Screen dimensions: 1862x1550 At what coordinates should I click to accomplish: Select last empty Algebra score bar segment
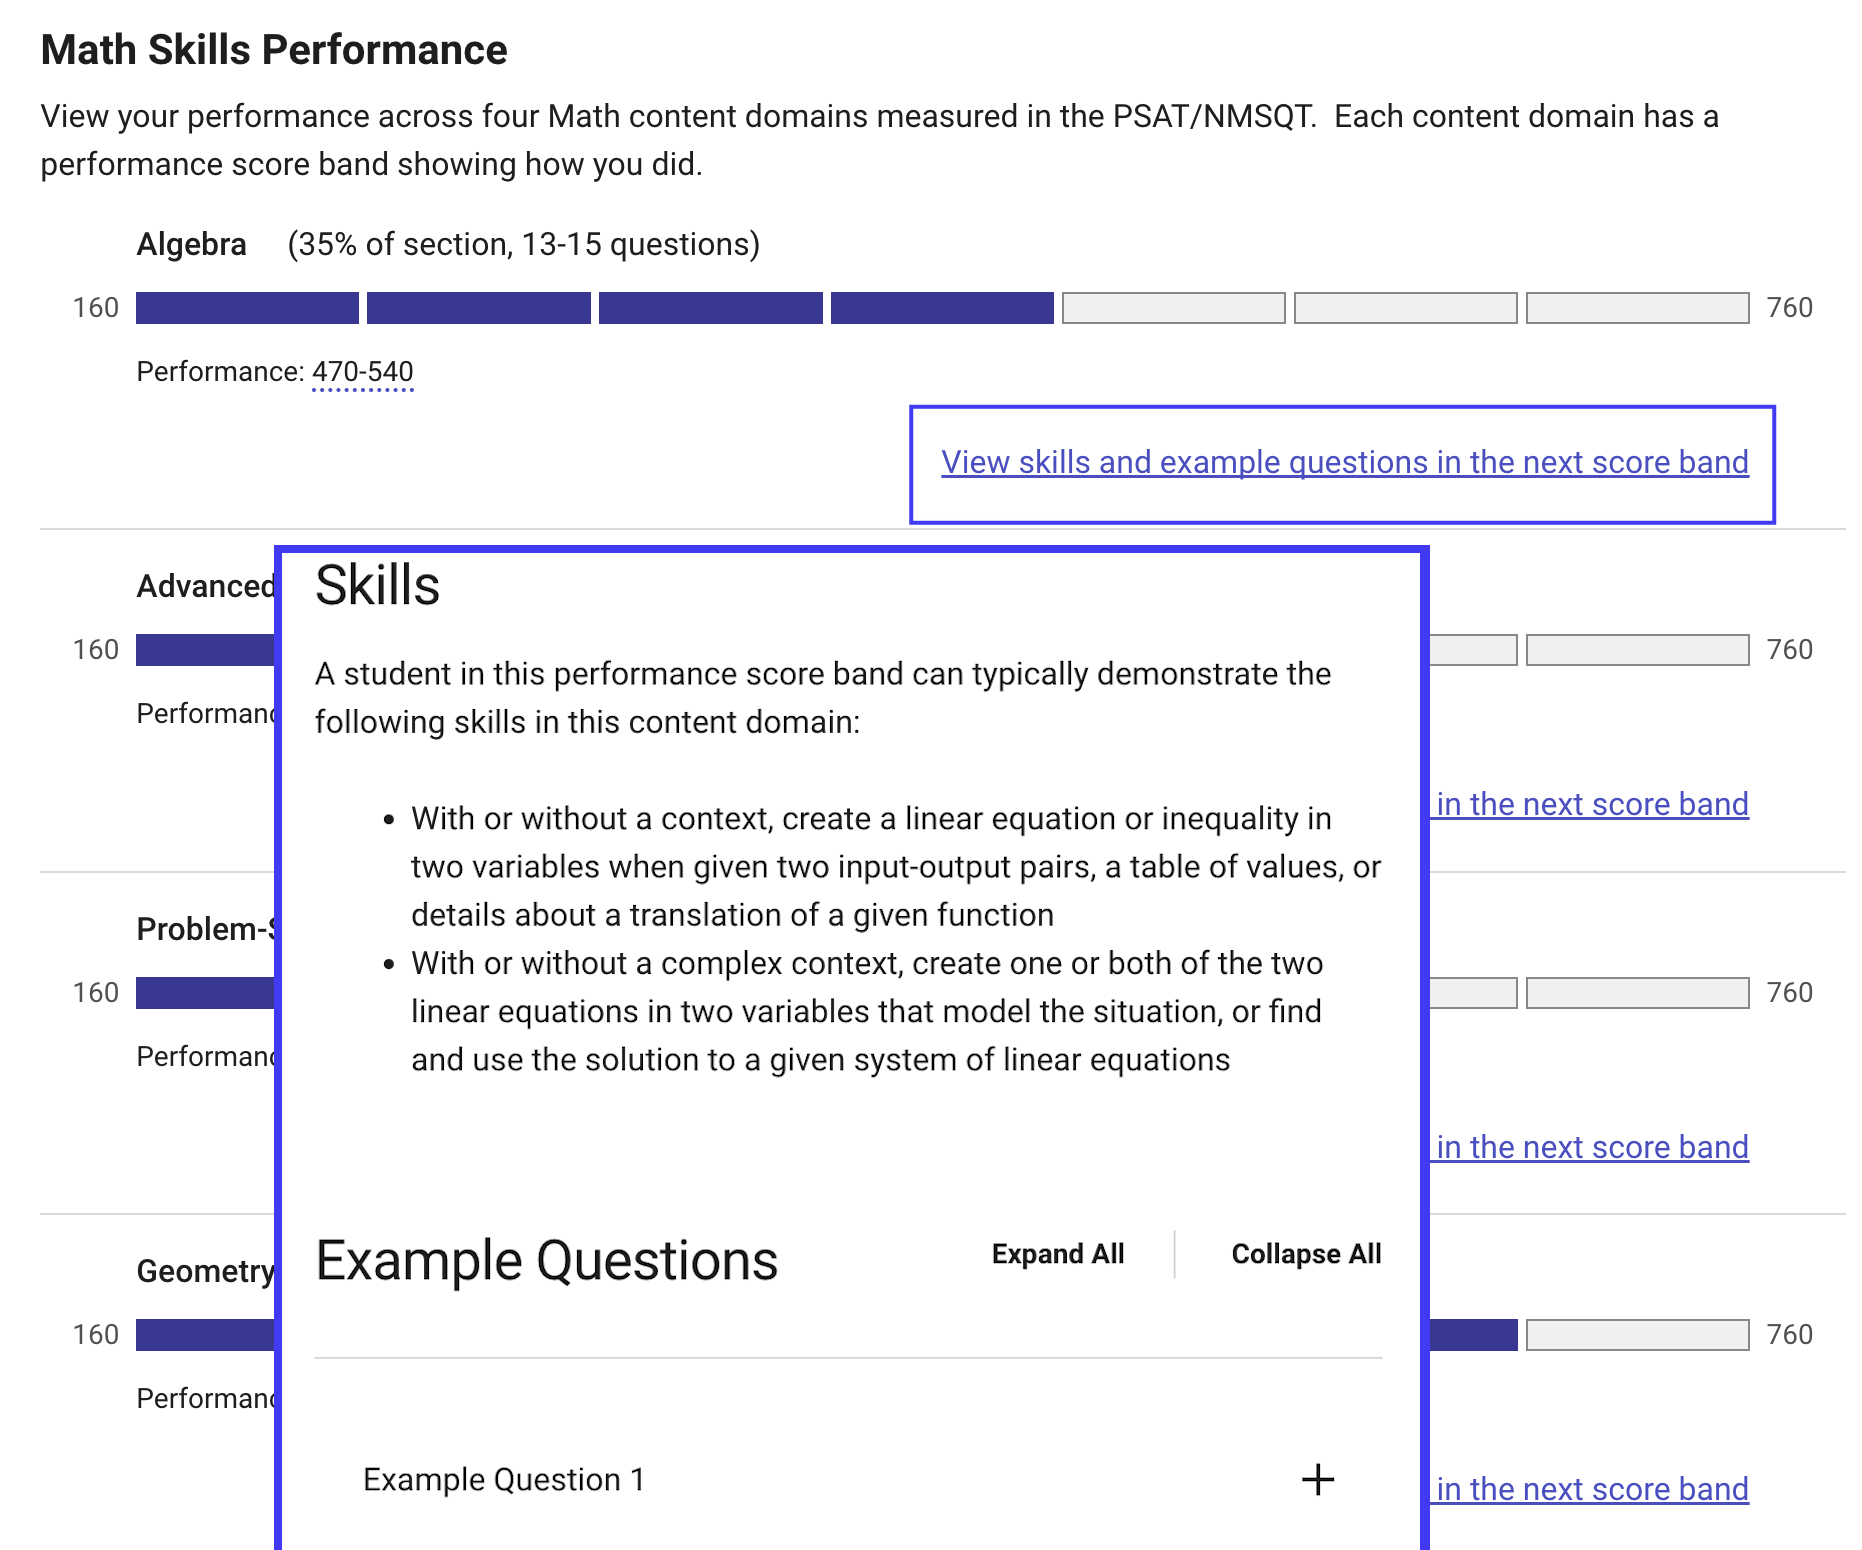point(1638,308)
